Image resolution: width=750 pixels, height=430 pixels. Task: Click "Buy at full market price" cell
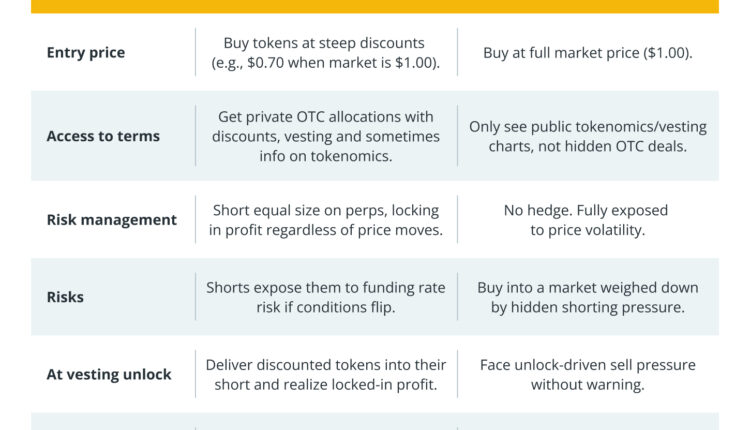point(588,53)
